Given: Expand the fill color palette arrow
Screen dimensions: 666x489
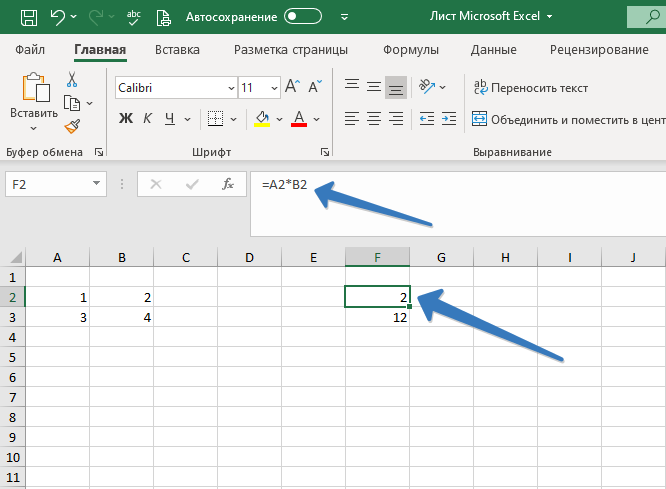Looking at the screenshot, I should (279, 119).
